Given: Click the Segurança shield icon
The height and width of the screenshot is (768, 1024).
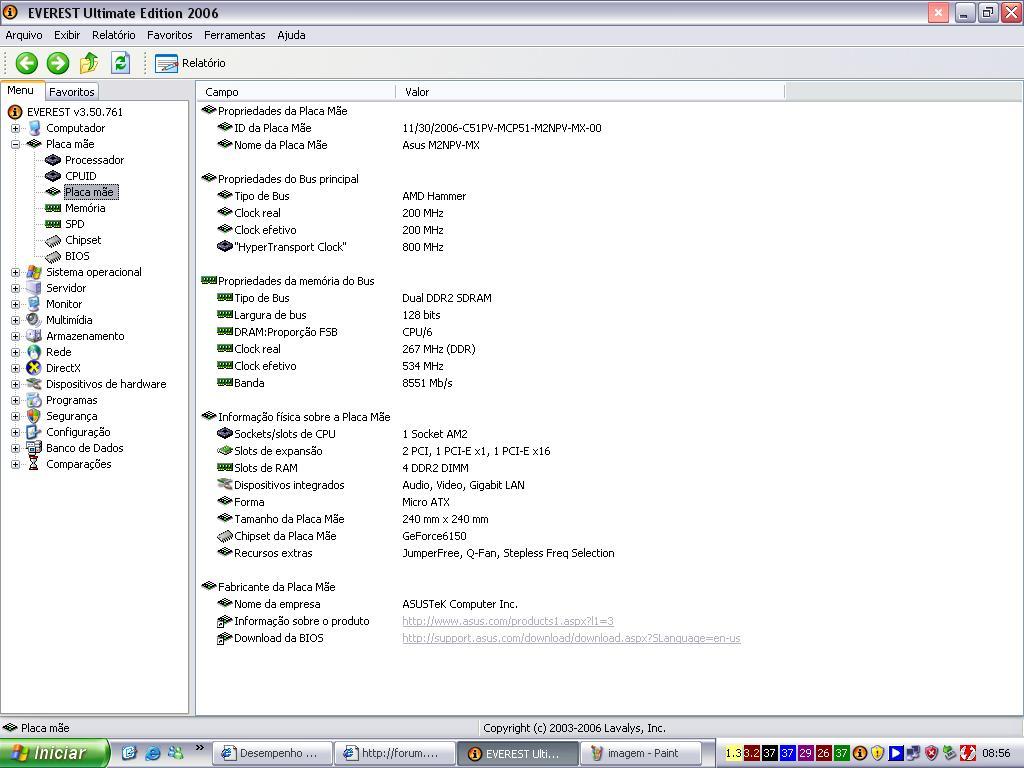Looking at the screenshot, I should [x=34, y=416].
